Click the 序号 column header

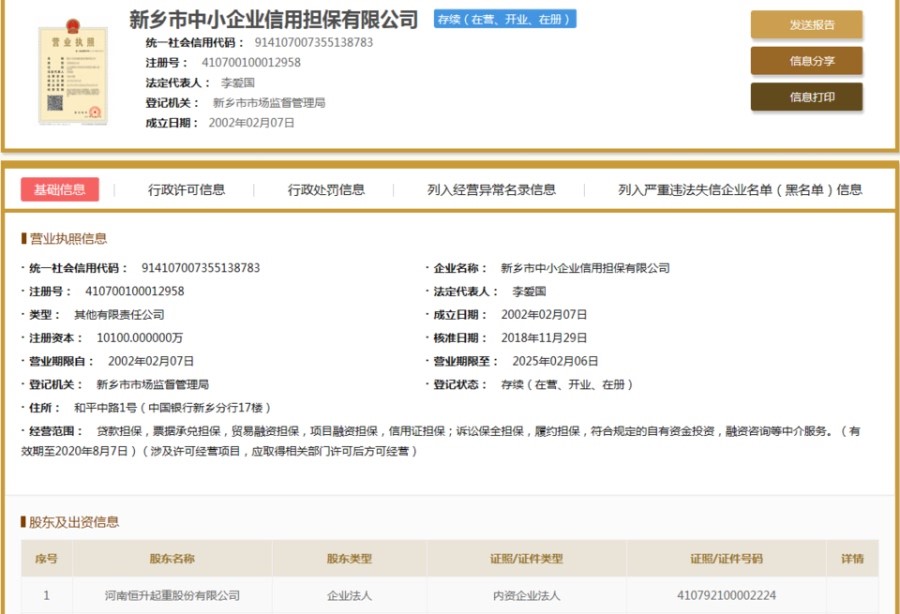pyautogui.click(x=46, y=559)
